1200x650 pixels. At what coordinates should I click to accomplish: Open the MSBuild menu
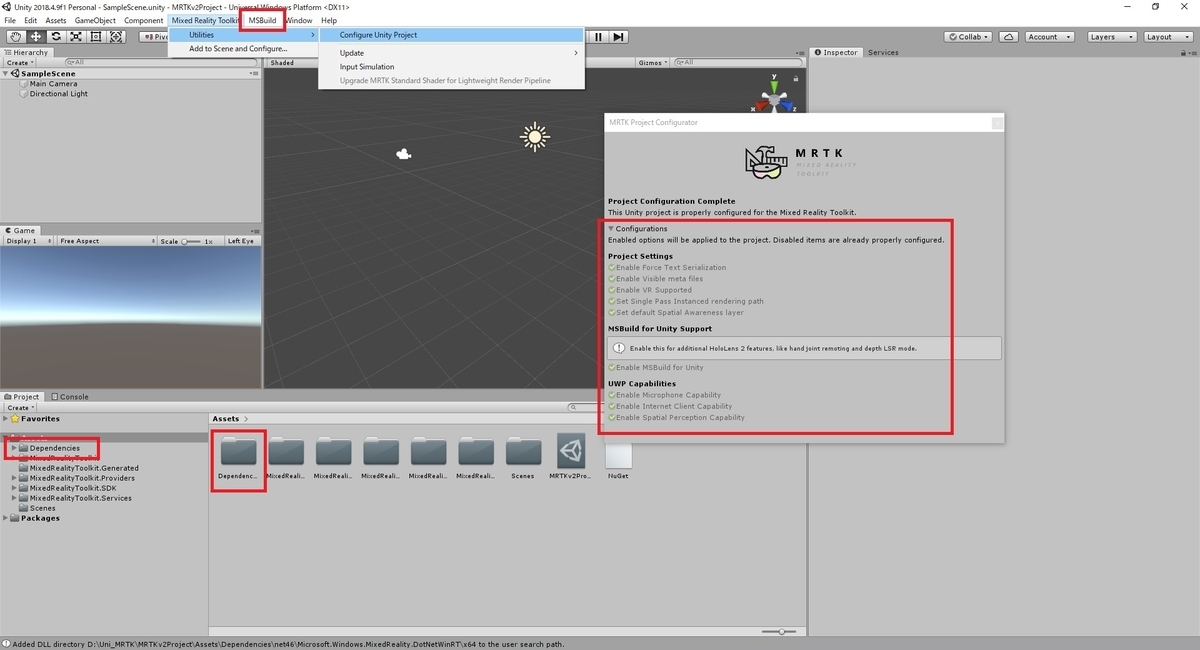pyautogui.click(x=262, y=20)
